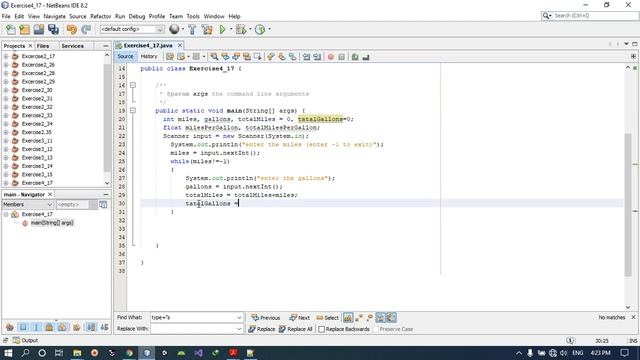
Task: Click the Previous button in find bar
Action: (265, 318)
